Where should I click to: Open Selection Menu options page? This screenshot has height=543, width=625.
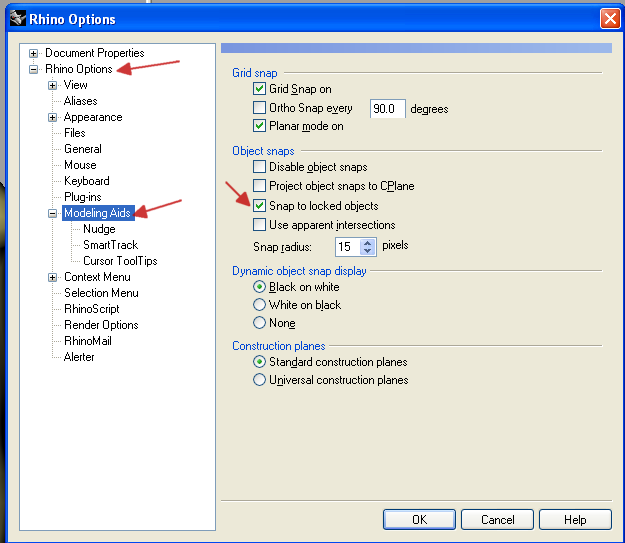(x=101, y=293)
